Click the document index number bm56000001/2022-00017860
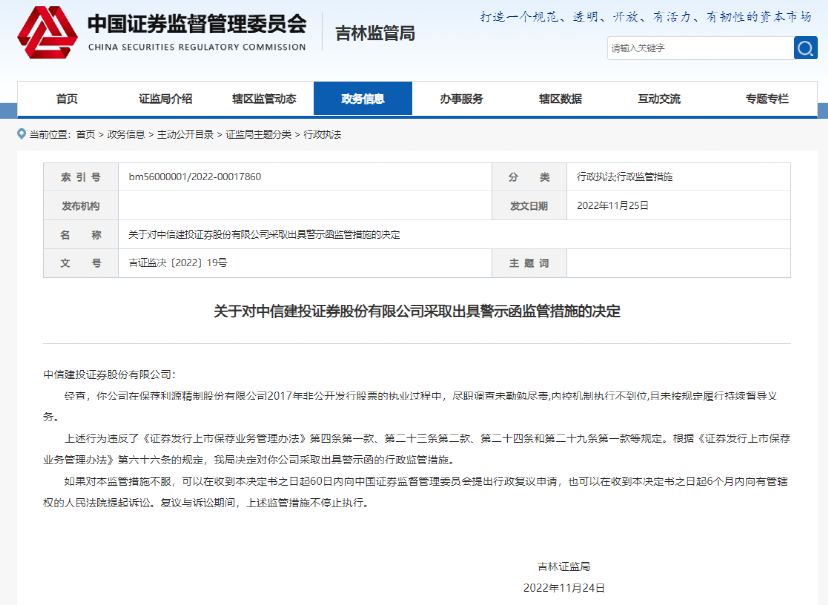 coord(195,177)
